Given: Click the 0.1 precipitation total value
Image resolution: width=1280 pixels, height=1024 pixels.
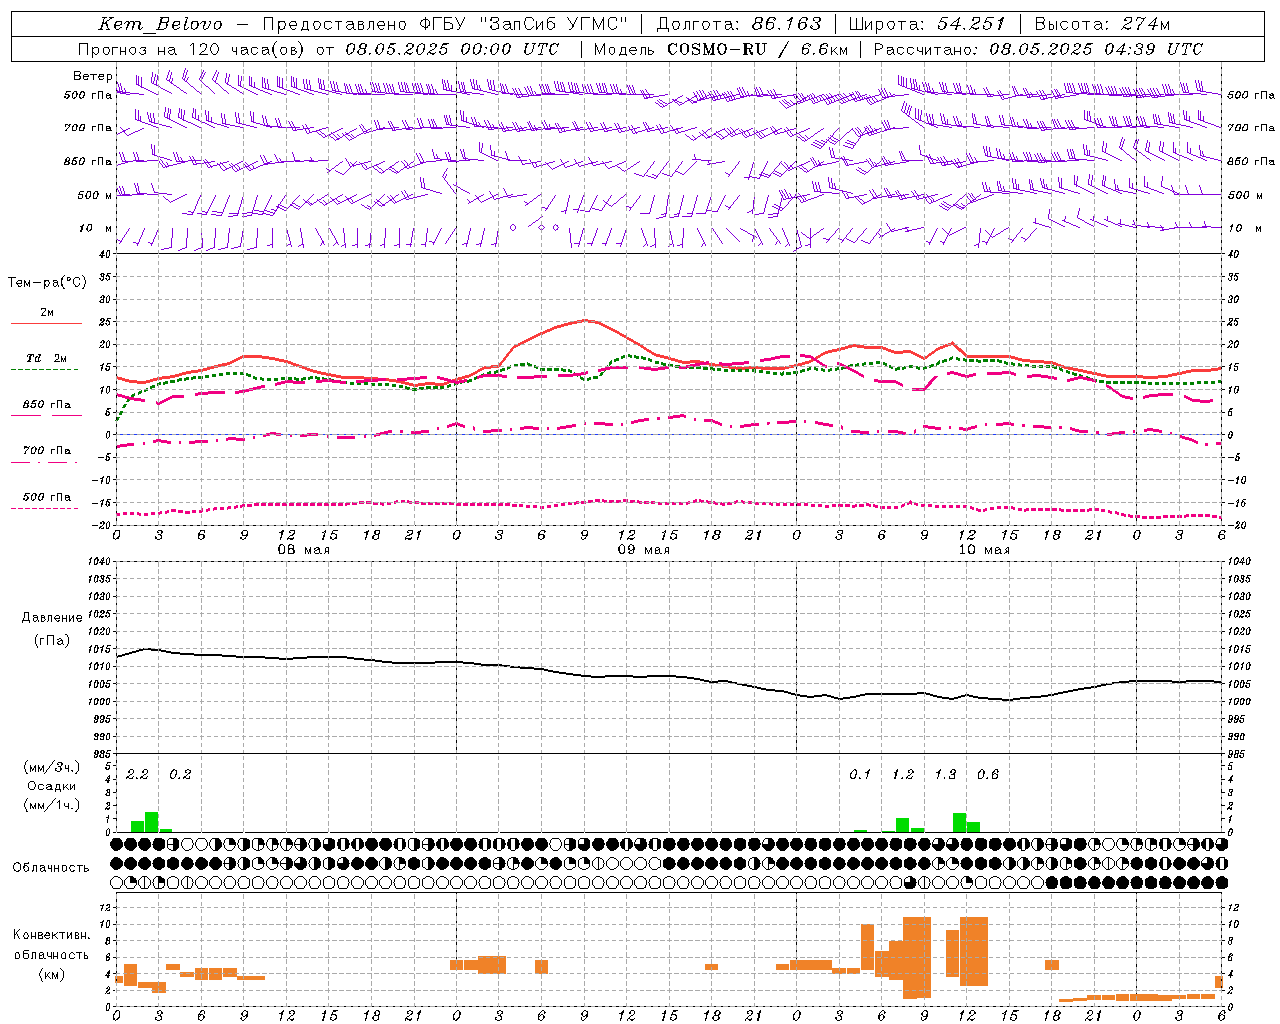Looking at the screenshot, I should pyautogui.click(x=860, y=775).
